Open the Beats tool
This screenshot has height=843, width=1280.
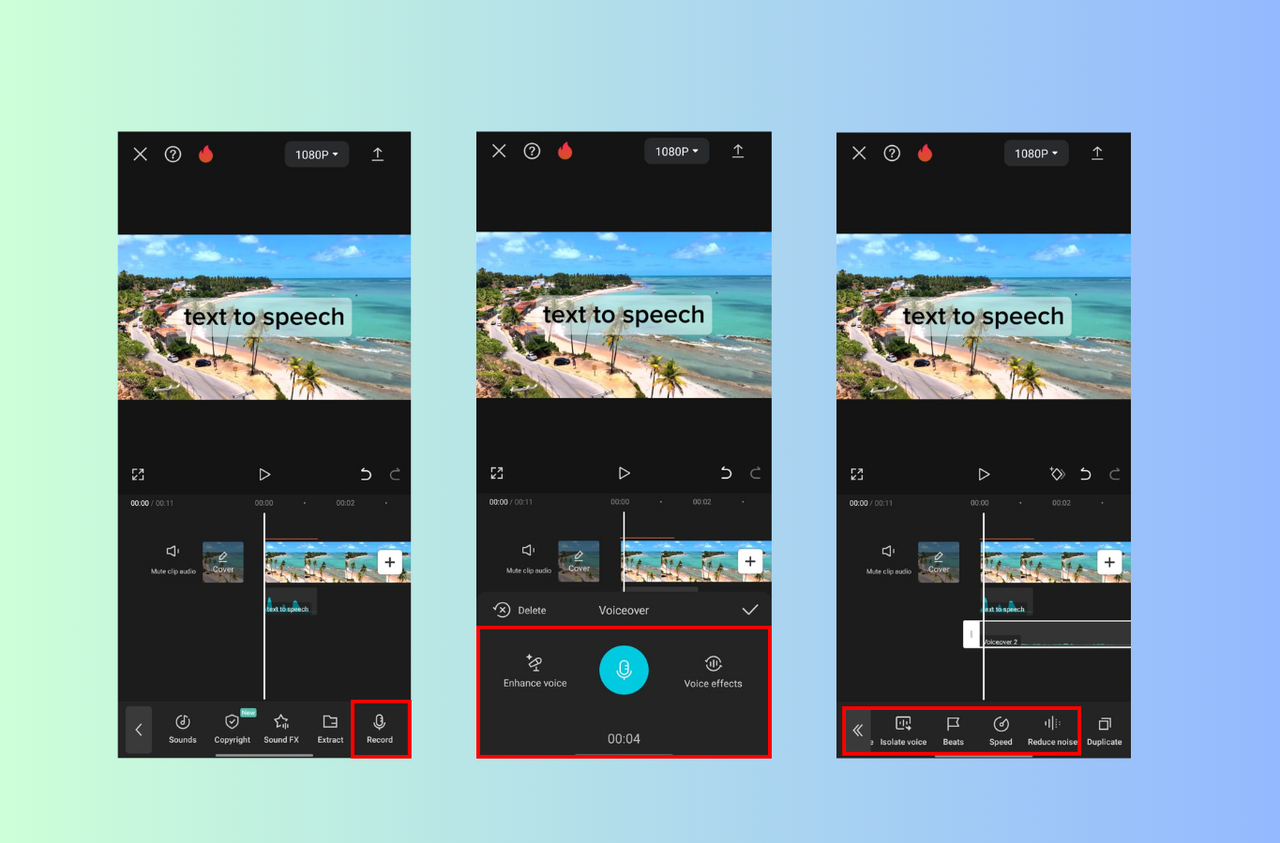(x=952, y=729)
